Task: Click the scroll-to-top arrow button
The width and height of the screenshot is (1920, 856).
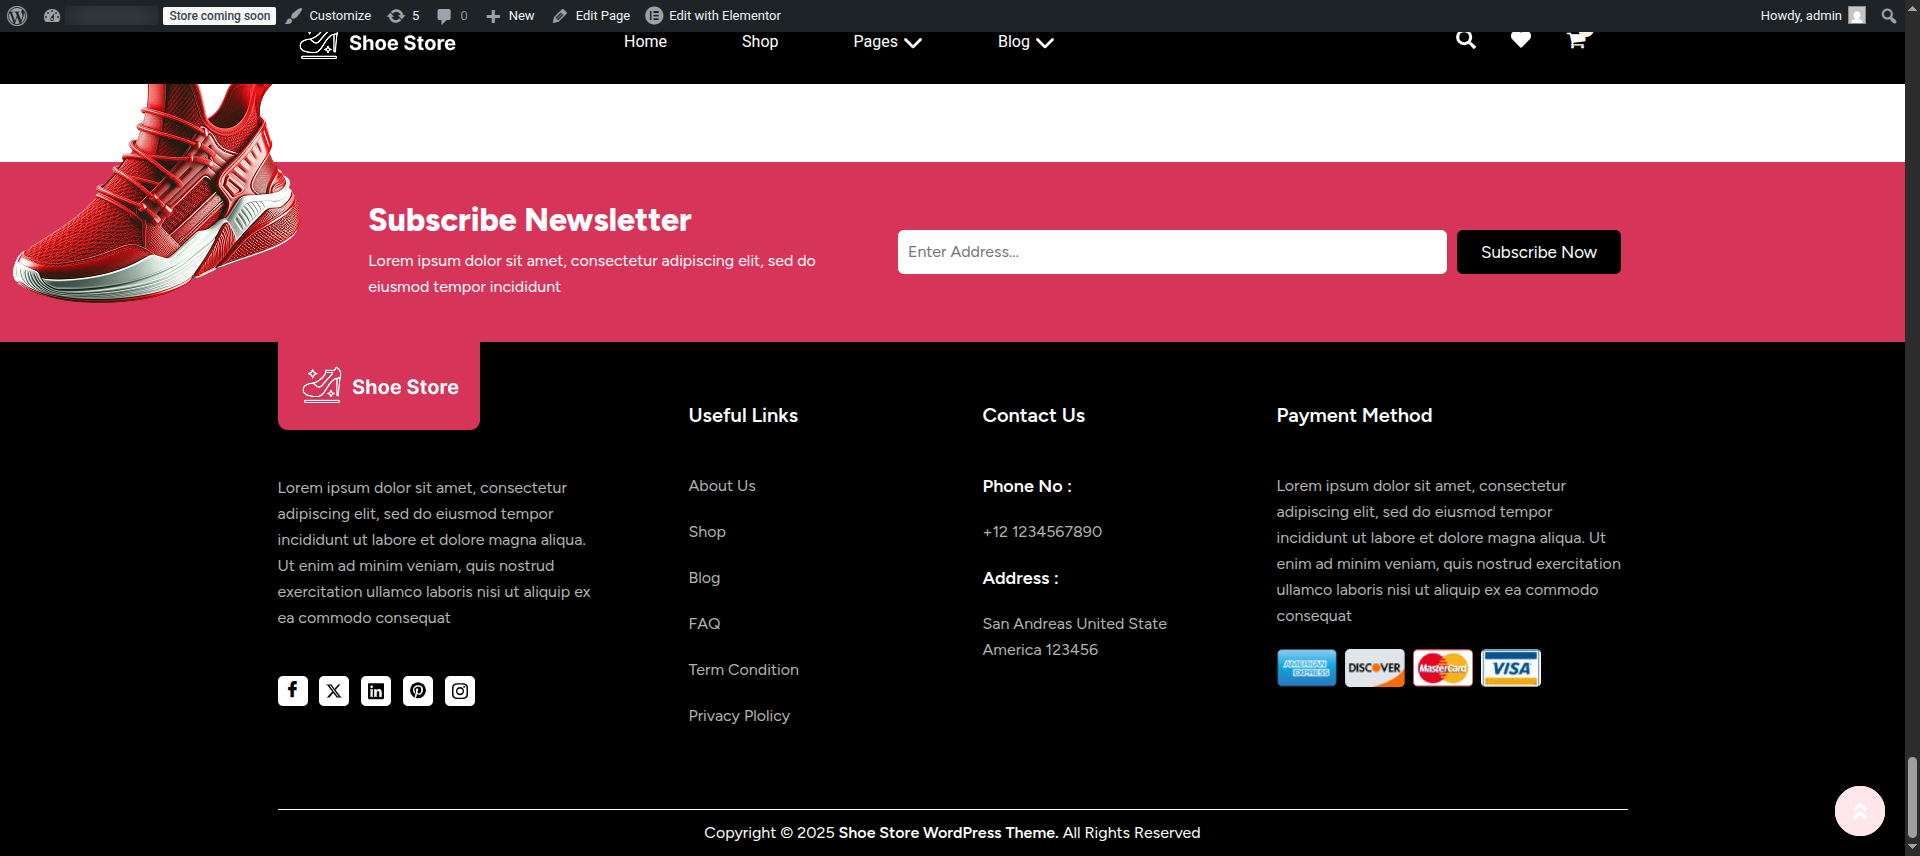Action: pyautogui.click(x=1859, y=811)
